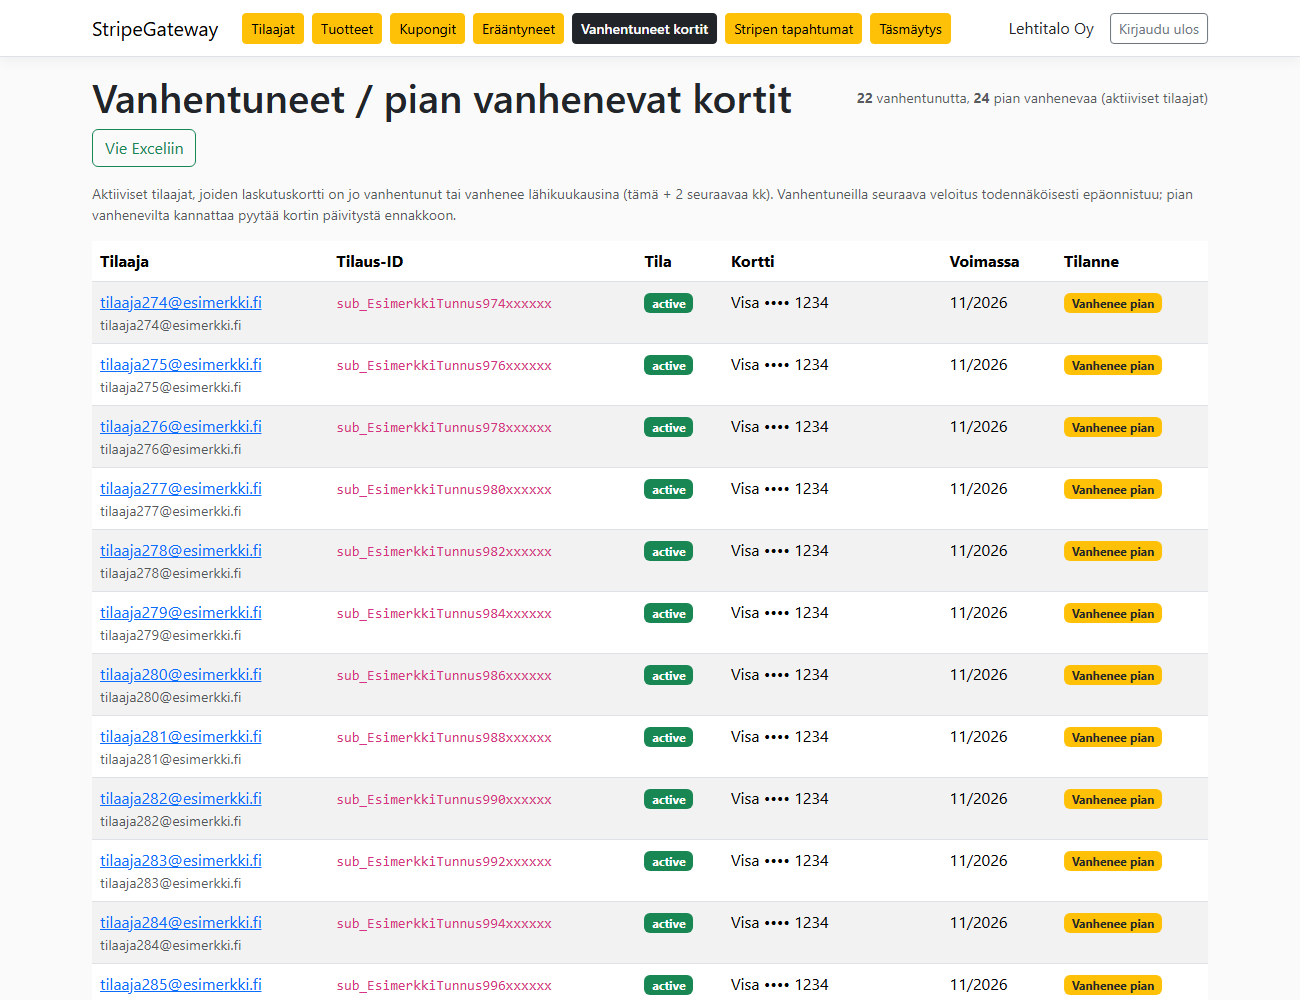Click Vanhenee pian badge for tilaaja276

(1113, 428)
